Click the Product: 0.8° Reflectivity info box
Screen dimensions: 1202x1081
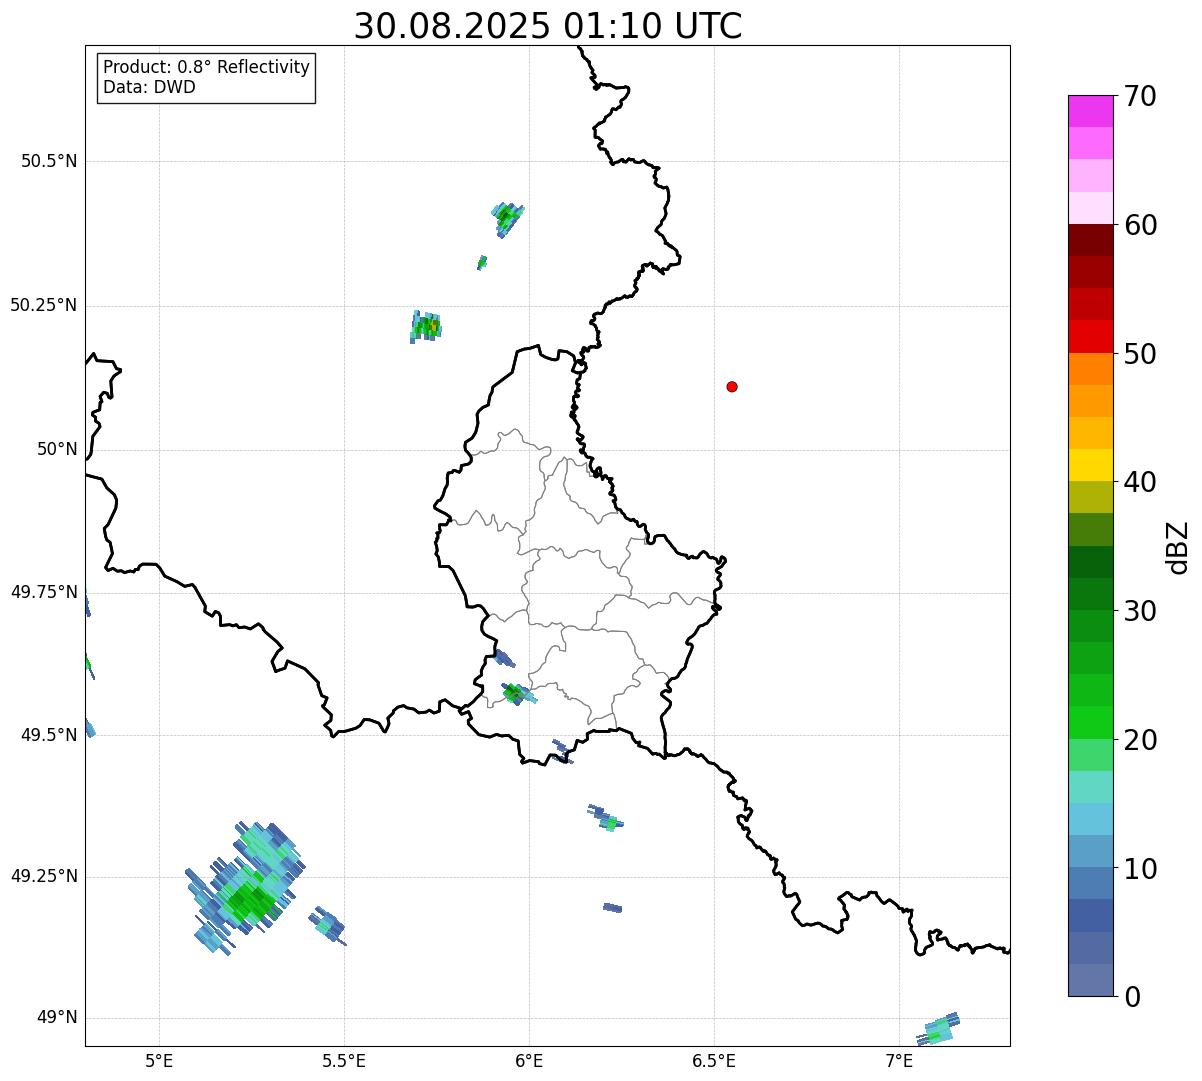(x=206, y=77)
